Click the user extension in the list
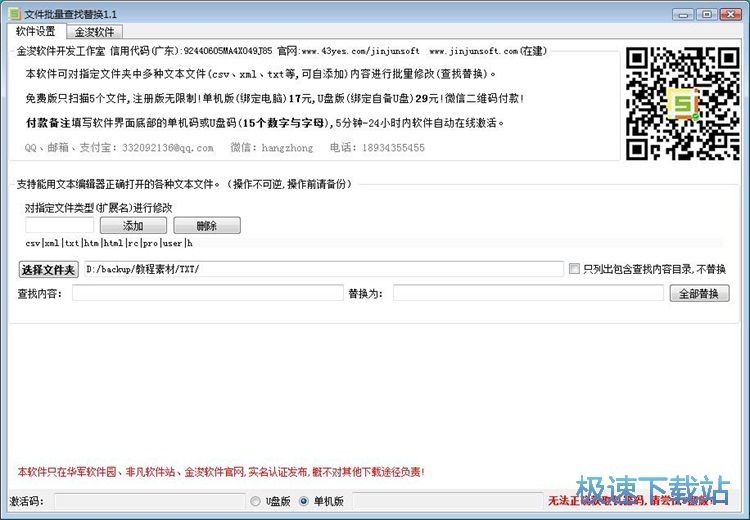This screenshot has width=750, height=520. pyautogui.click(x=172, y=243)
